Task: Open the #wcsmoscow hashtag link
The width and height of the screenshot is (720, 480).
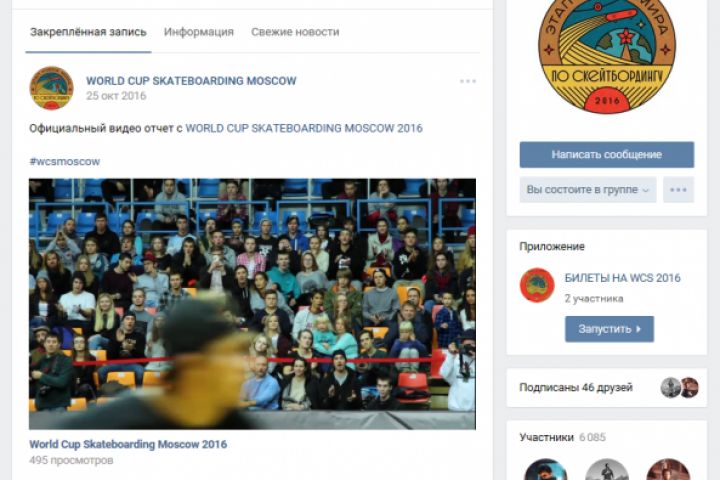Action: [x=65, y=162]
